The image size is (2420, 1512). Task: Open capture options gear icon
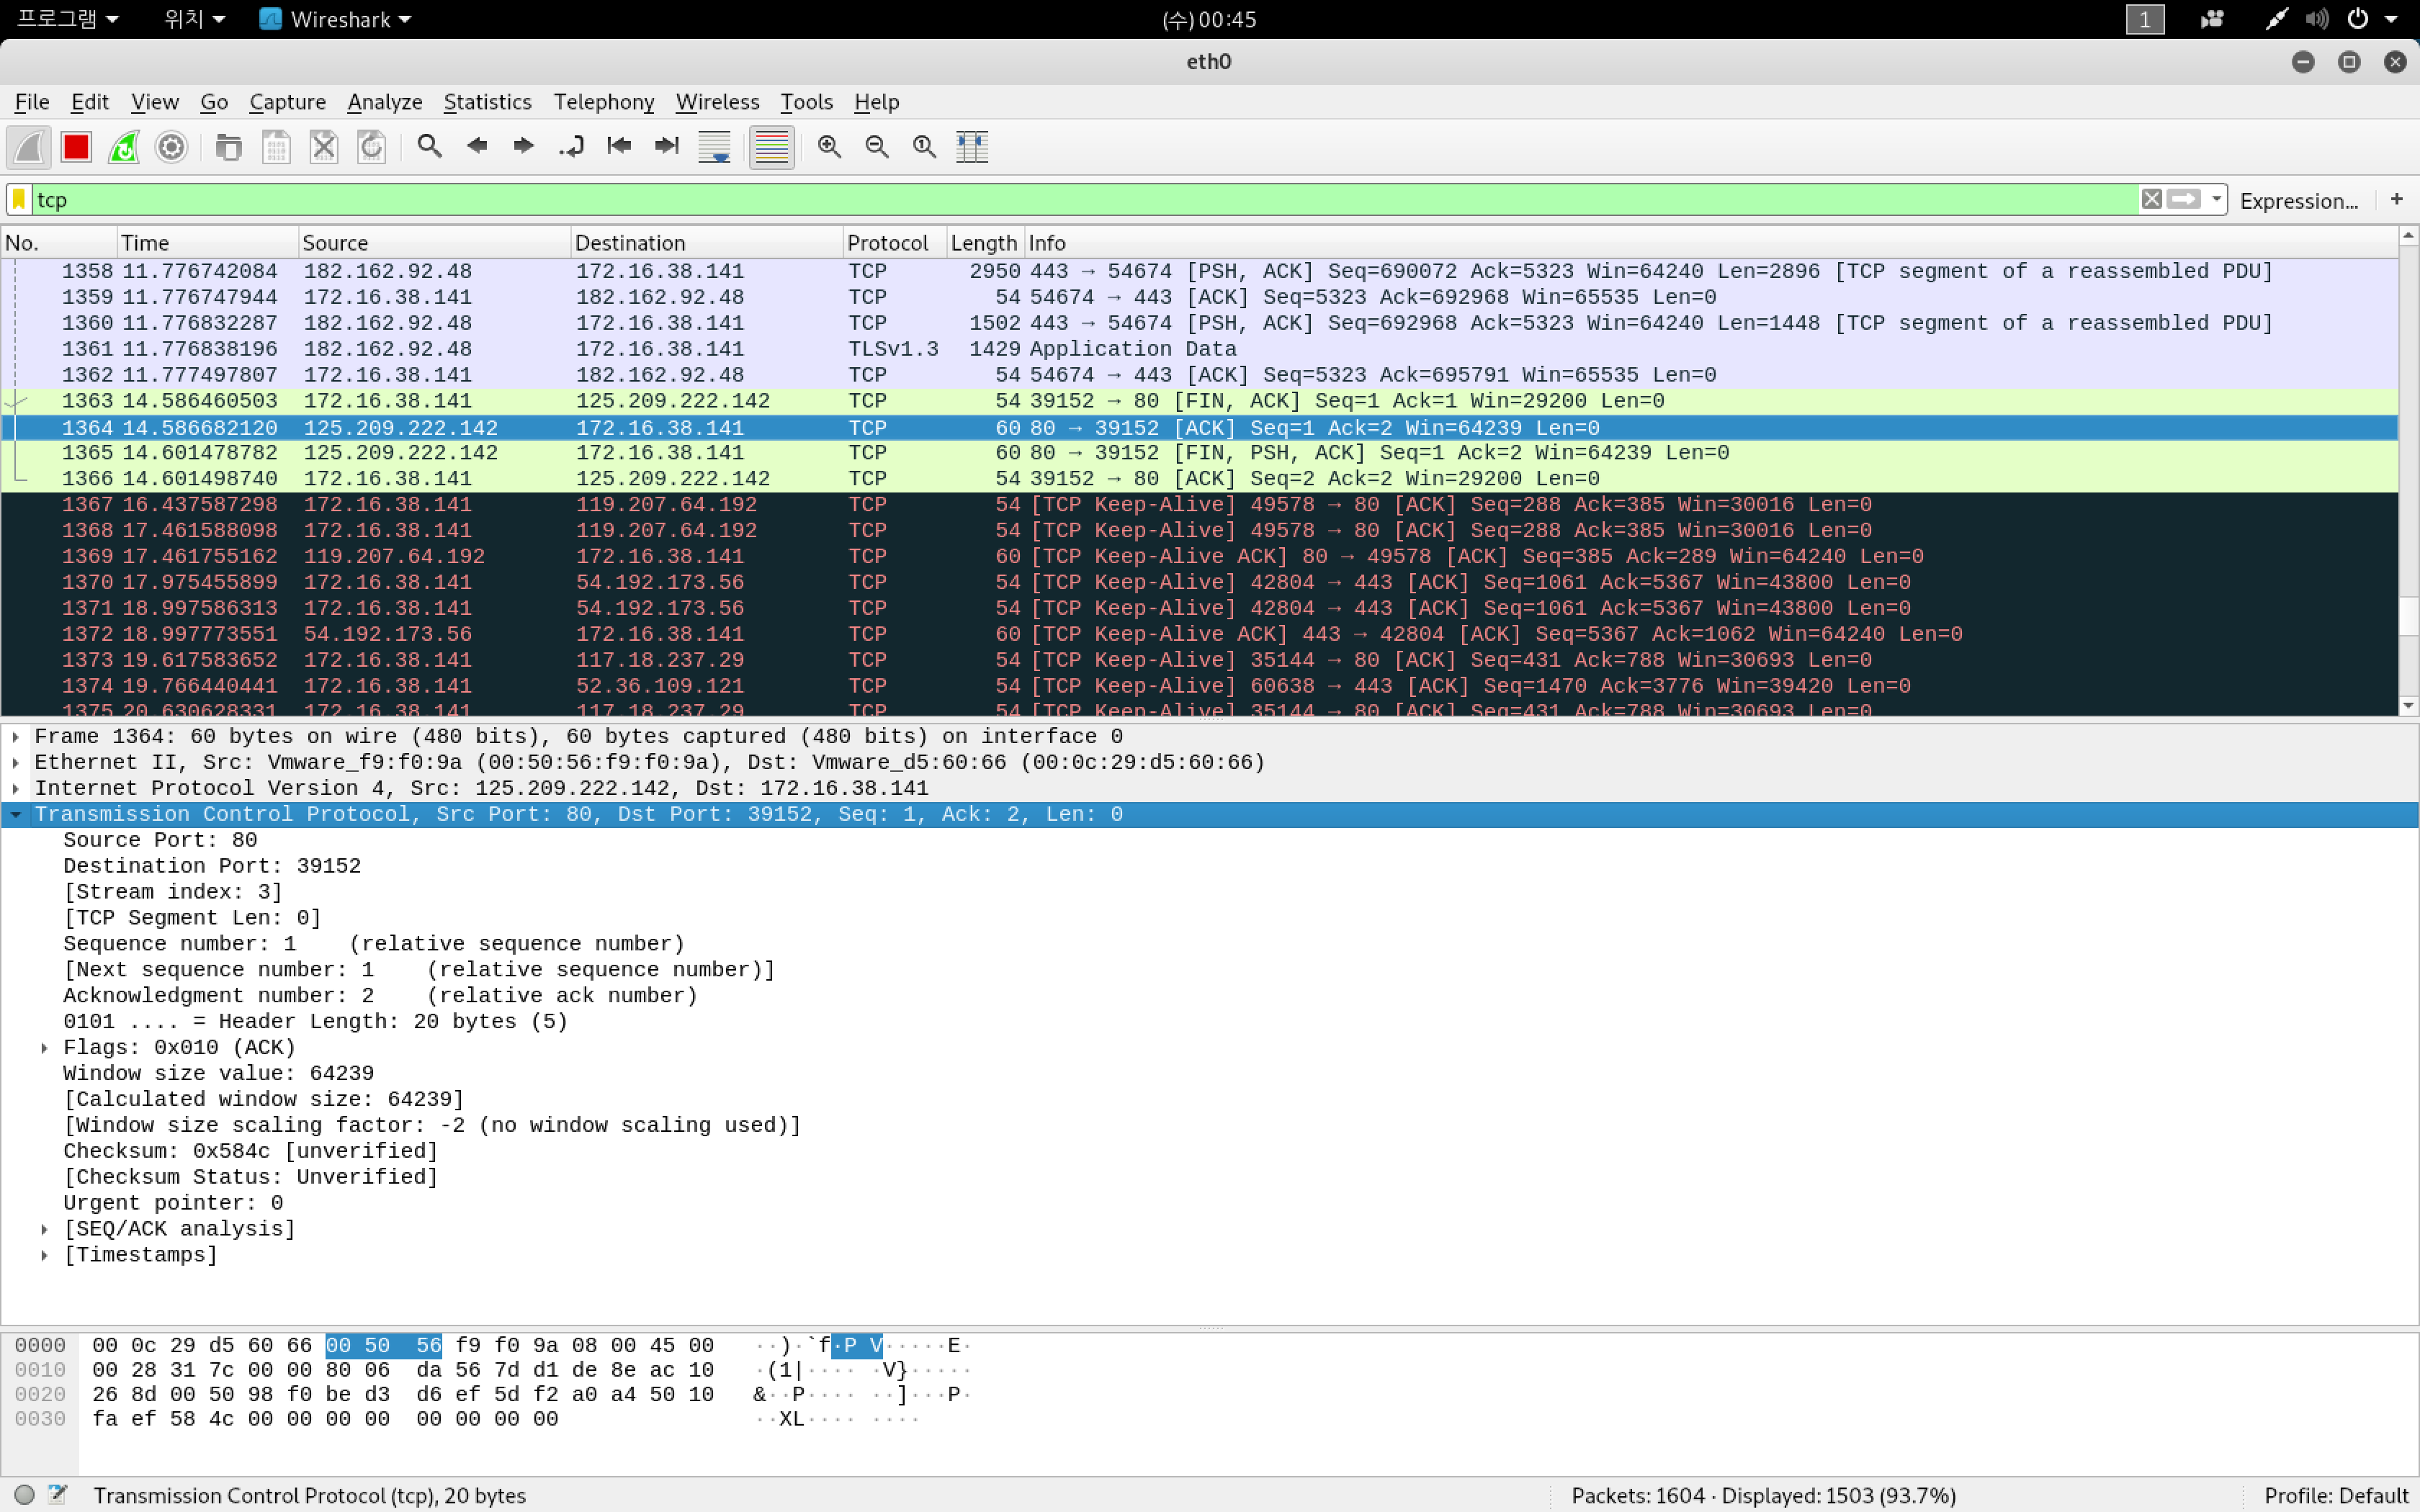point(172,147)
